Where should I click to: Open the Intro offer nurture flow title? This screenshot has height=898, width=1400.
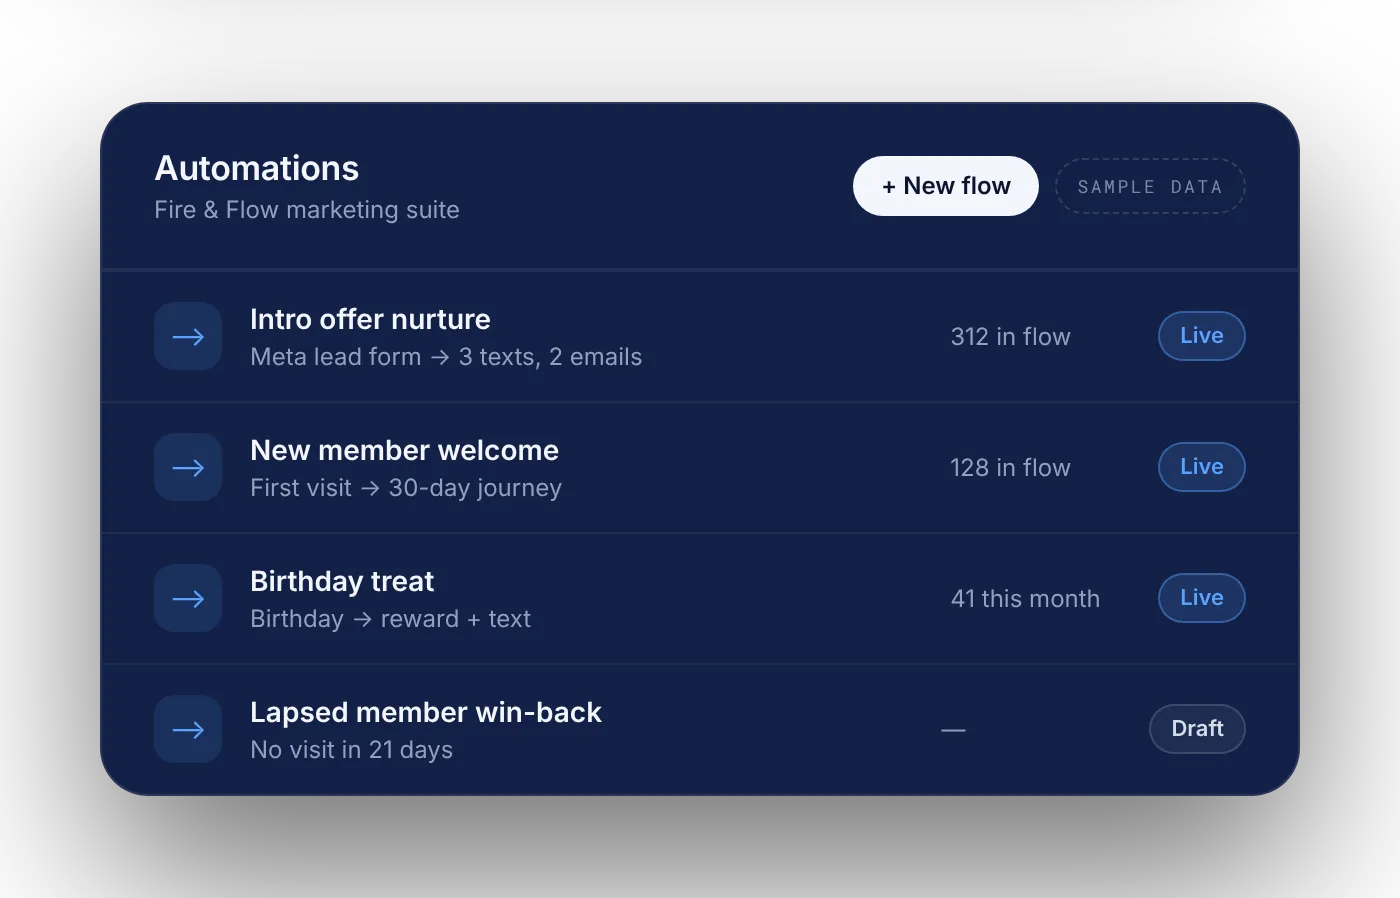point(370,319)
